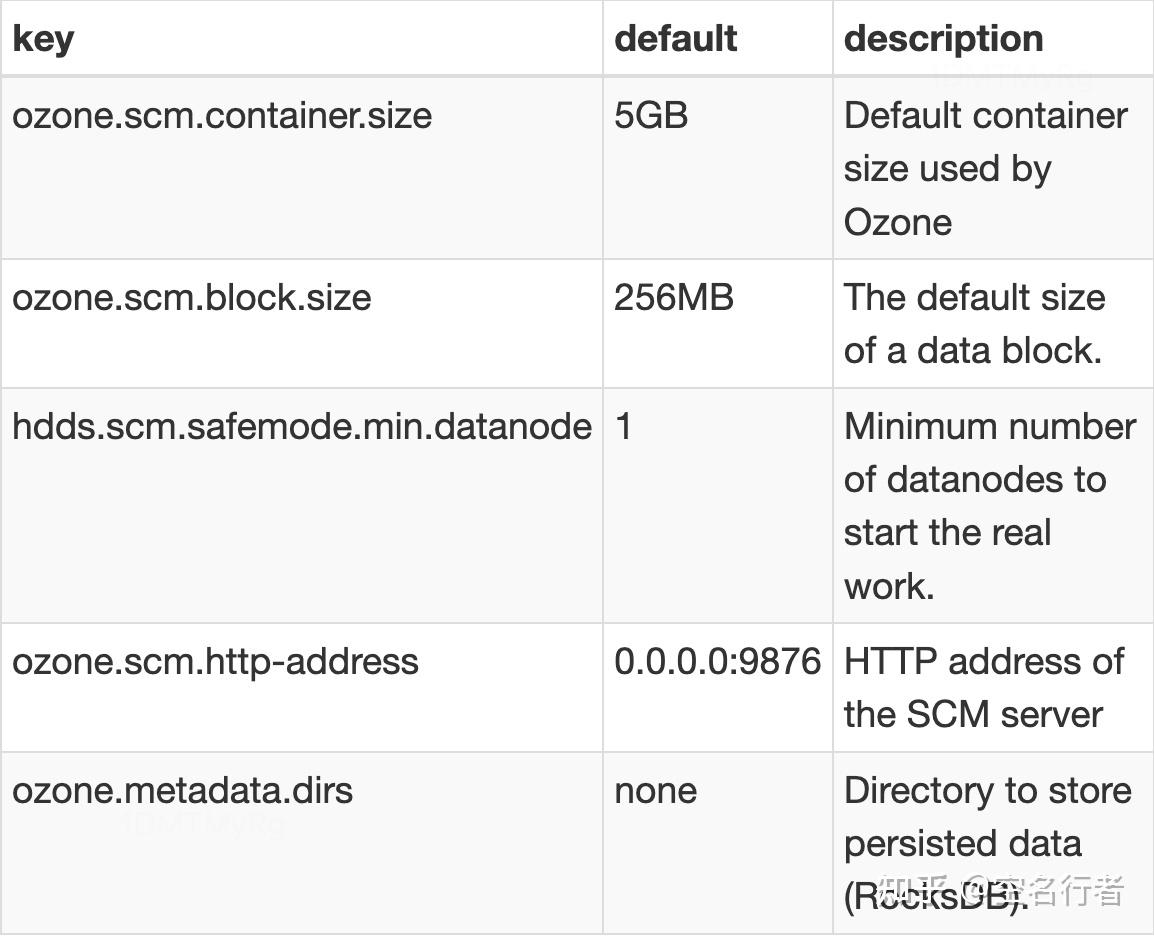Click the "default" column header
Viewport: 1154px width, 937px height.
click(675, 39)
